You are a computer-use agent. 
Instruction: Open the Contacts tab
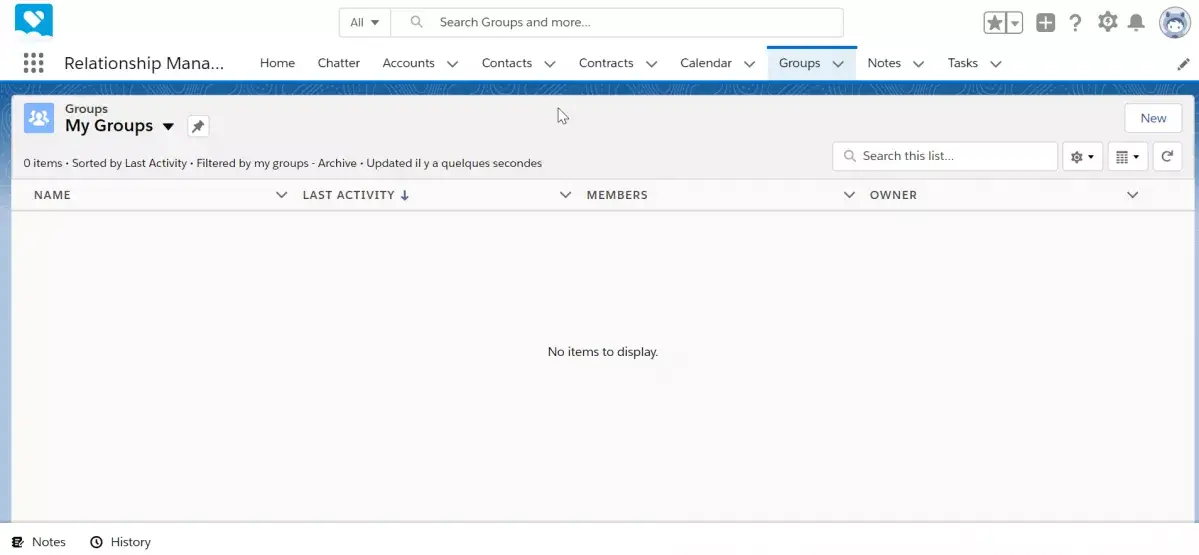(506, 63)
